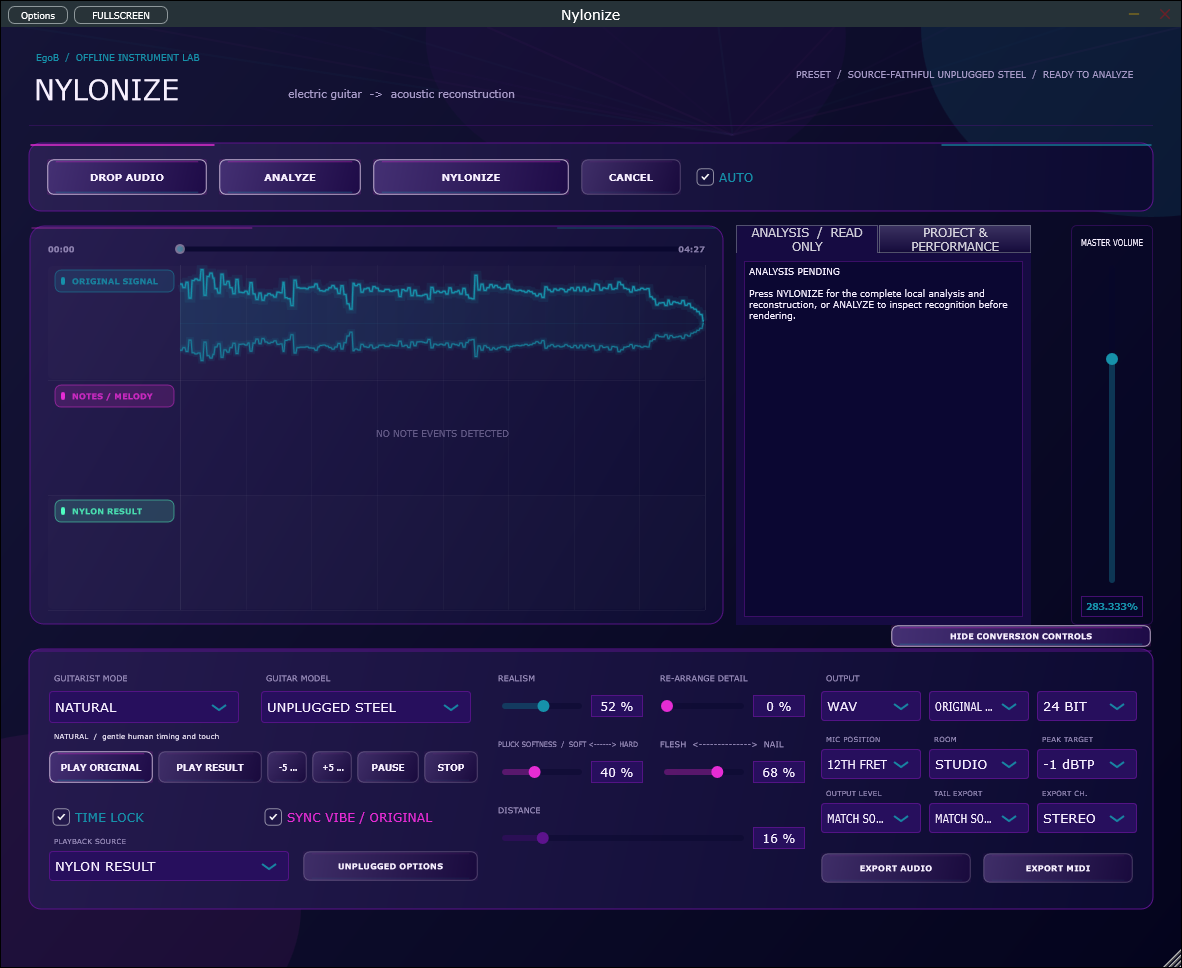Image resolution: width=1182 pixels, height=968 pixels.
Task: Skip back with the -5 button
Action: click(x=287, y=767)
